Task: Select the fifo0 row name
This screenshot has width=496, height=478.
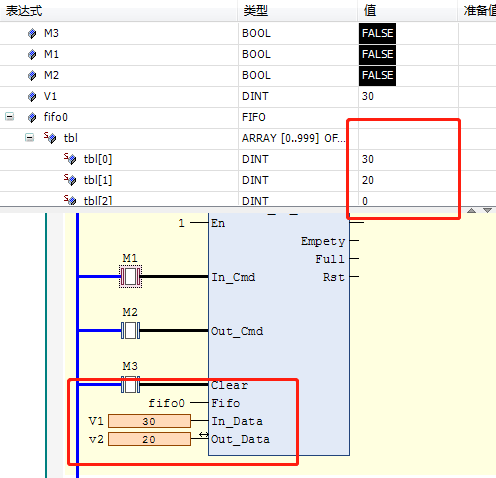Action: [x=56, y=117]
